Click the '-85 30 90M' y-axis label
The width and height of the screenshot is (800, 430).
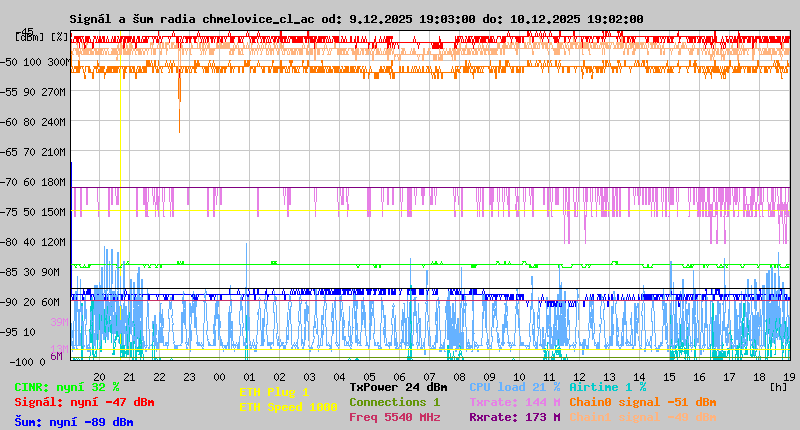[31, 272]
